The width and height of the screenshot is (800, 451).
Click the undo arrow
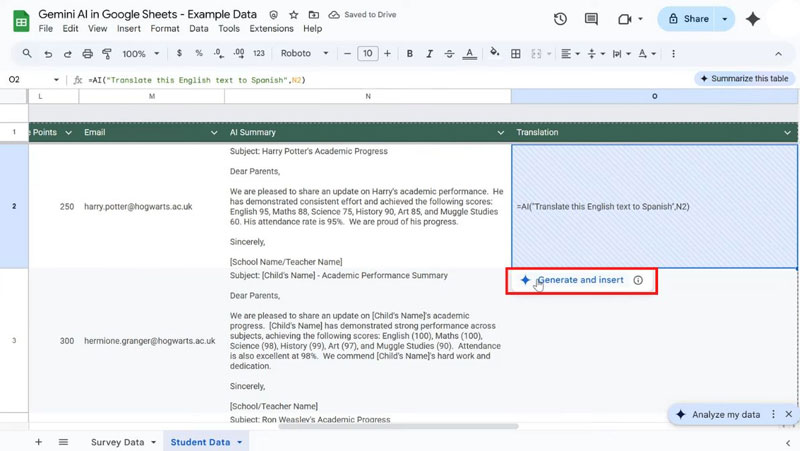[47, 53]
